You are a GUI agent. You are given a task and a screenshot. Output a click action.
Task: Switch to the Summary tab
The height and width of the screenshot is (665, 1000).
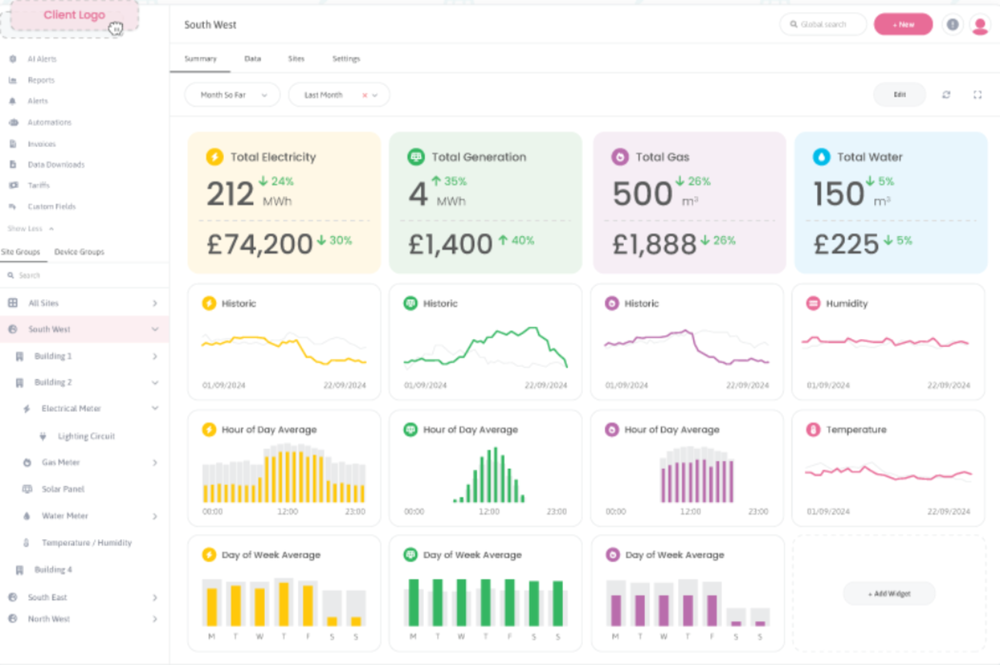click(200, 59)
